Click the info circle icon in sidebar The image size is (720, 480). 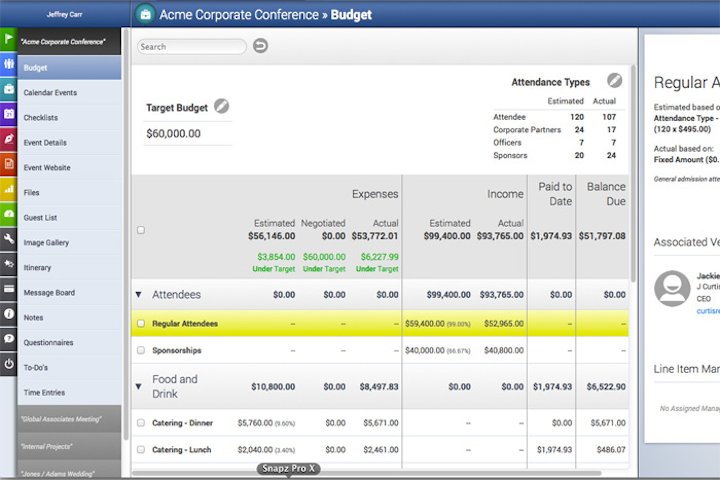[8, 314]
